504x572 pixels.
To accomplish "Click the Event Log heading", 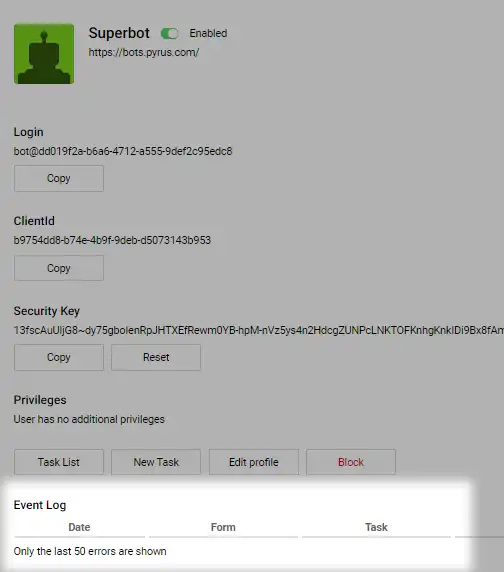I will tap(40, 505).
